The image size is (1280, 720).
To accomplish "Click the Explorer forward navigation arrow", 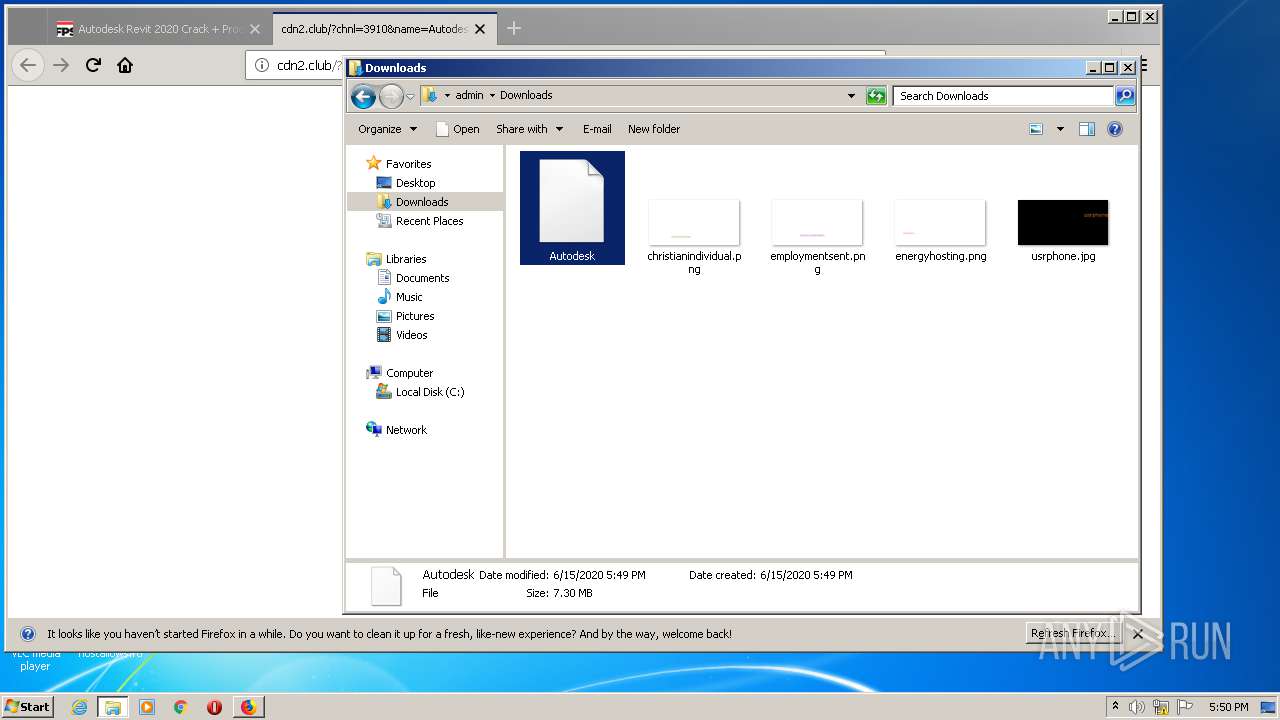I will click(391, 96).
